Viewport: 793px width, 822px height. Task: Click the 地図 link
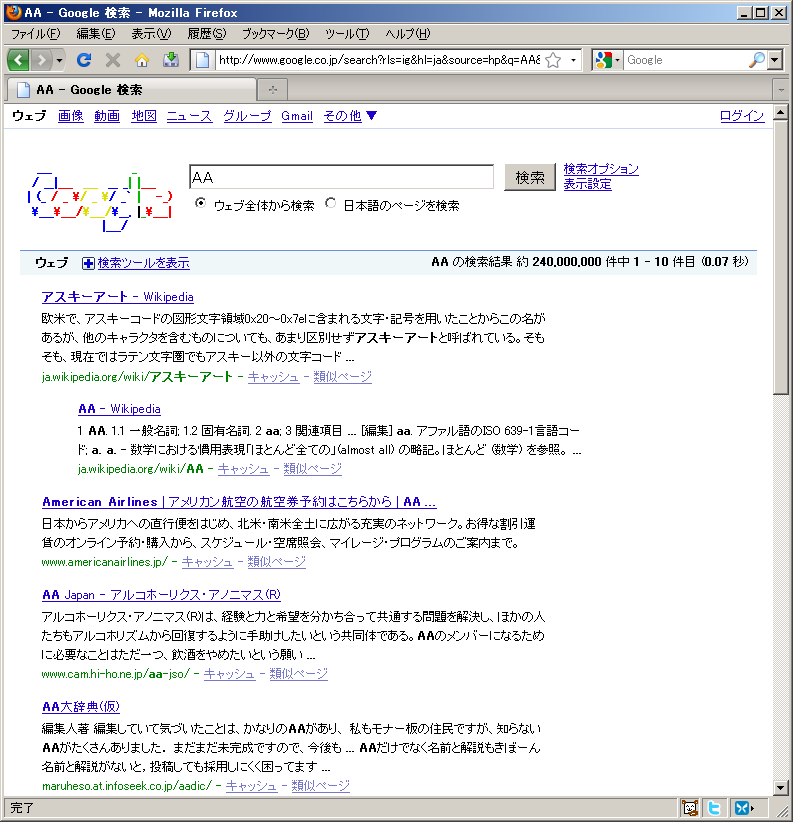pos(144,116)
